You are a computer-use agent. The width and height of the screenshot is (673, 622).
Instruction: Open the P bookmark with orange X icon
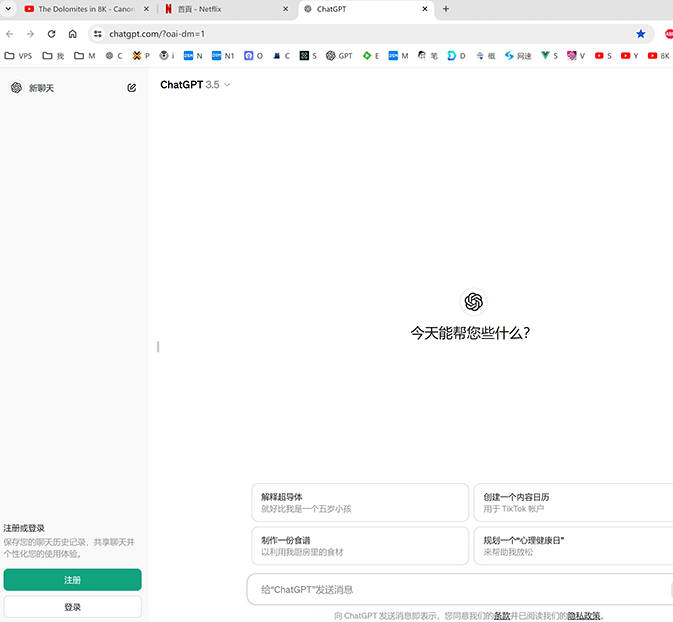click(141, 56)
